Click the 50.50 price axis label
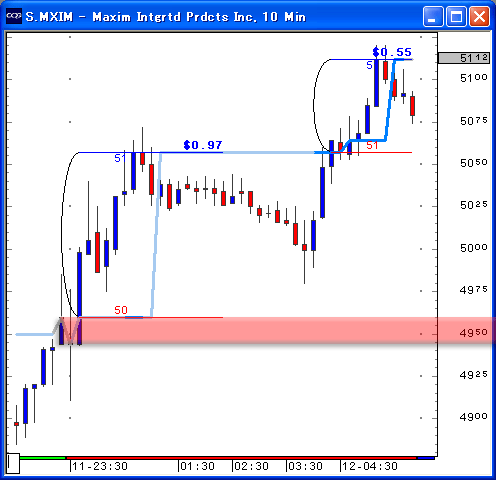This screenshot has height=480, width=496. (474, 163)
